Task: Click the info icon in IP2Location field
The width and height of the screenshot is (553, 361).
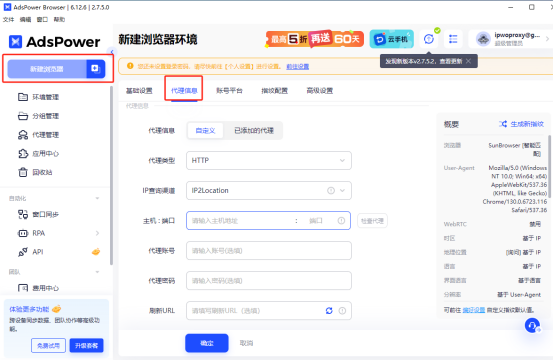Action: pyautogui.click(x=331, y=190)
